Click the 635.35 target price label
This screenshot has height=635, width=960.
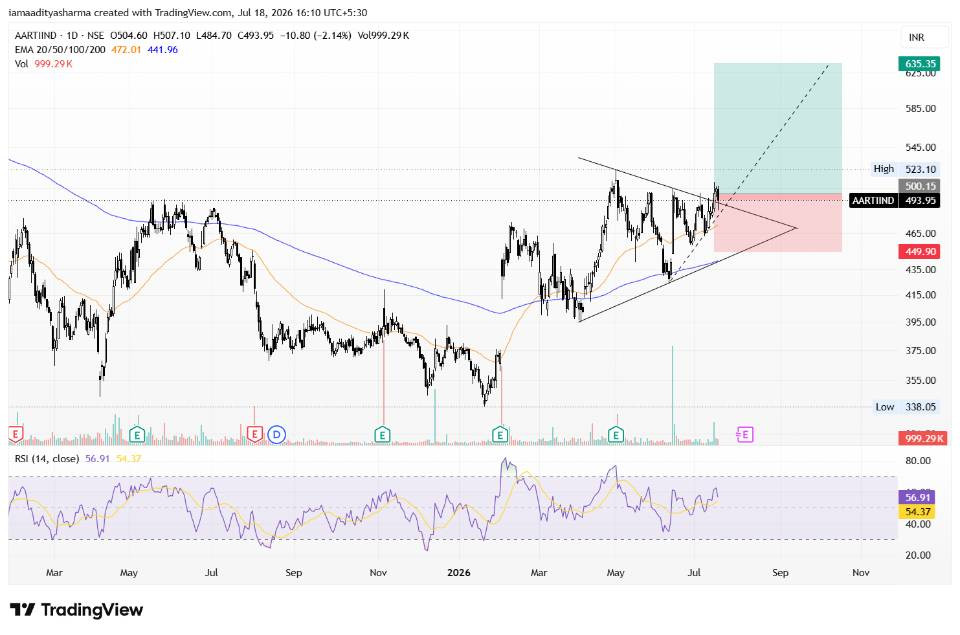pyautogui.click(x=920, y=64)
